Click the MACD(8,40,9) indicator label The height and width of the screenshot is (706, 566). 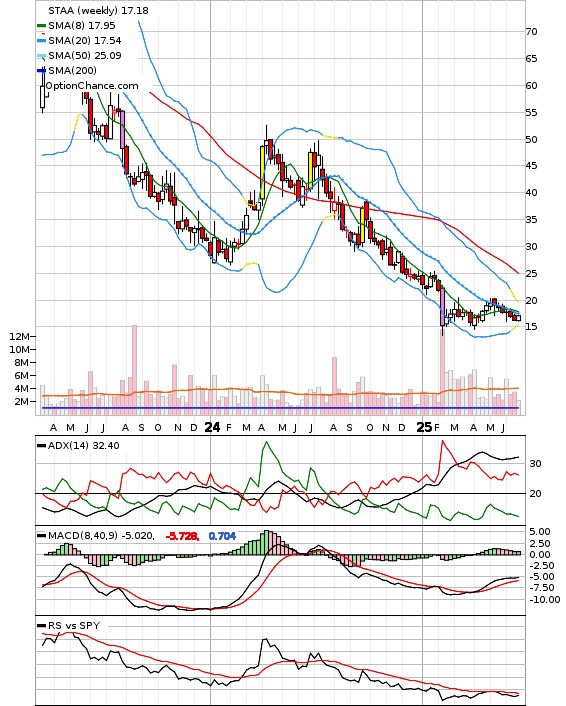coord(101,536)
